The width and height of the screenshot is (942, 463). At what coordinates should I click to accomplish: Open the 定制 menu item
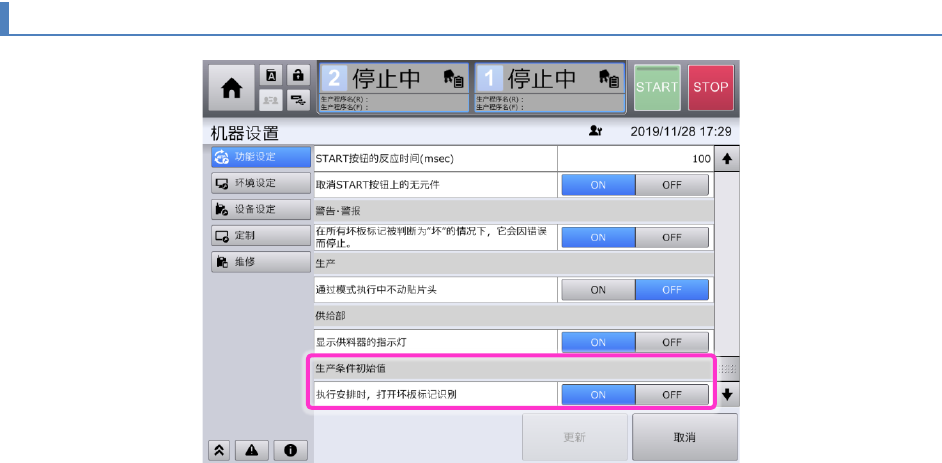tap(261, 236)
